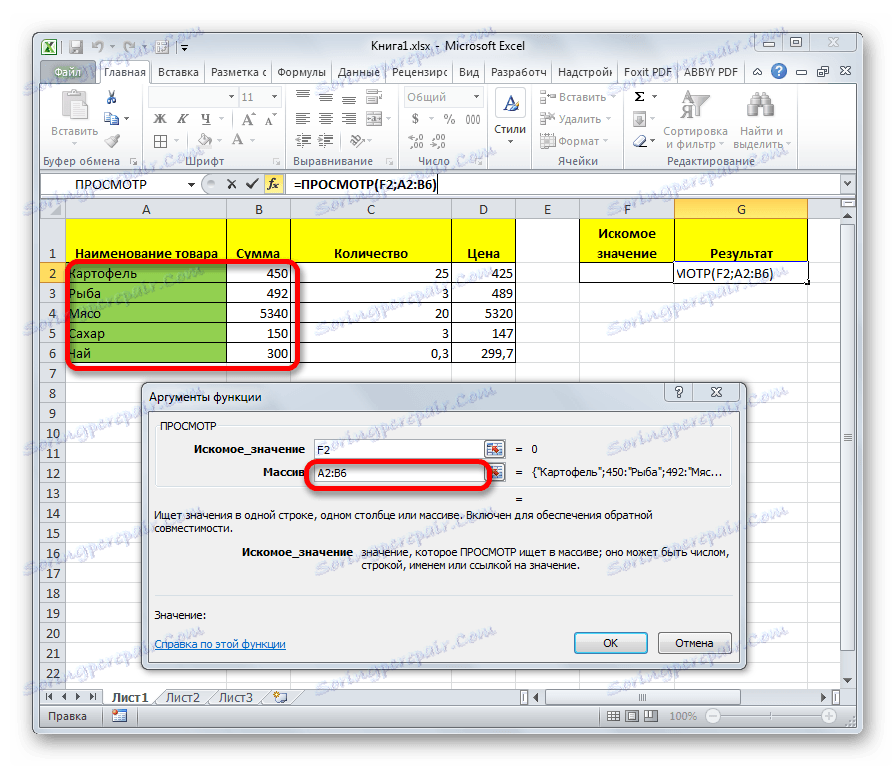Screen dimensions: 896x767
Task: Click the increase decimal icon
Action: 416,141
